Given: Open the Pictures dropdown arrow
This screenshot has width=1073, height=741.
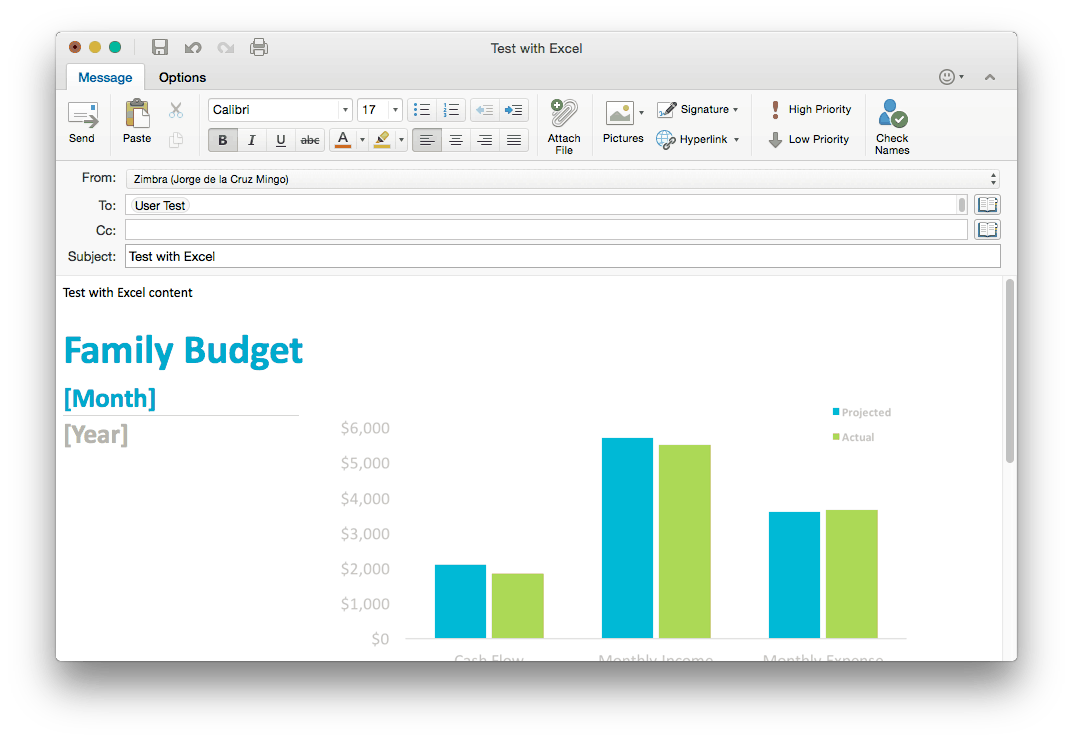Looking at the screenshot, I should (x=641, y=113).
